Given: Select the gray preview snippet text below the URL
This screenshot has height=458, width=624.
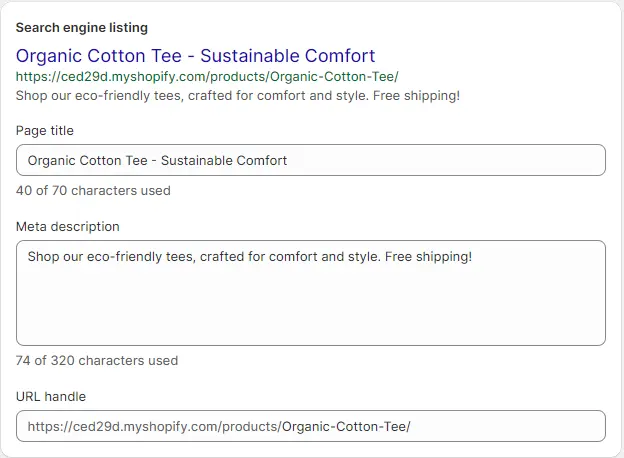Looking at the screenshot, I should point(238,96).
